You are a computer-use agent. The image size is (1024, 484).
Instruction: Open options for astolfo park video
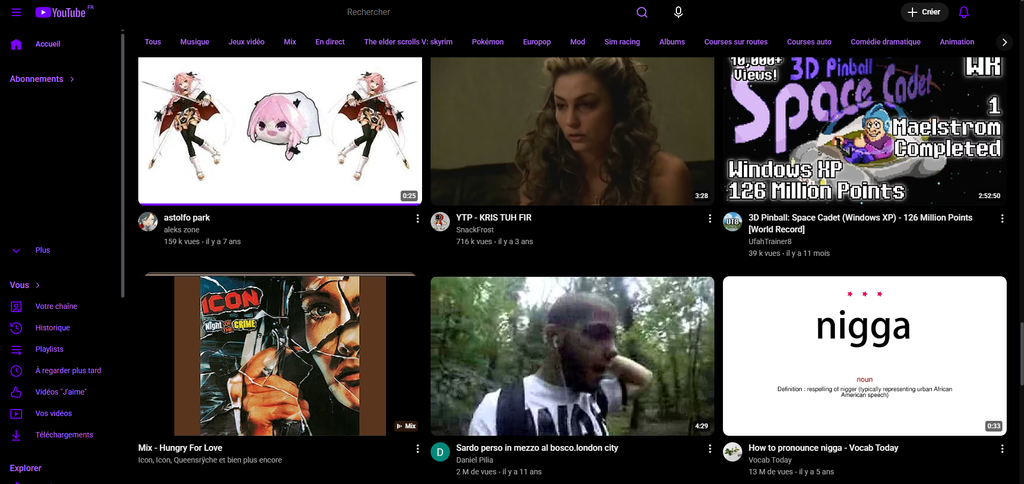[418, 219]
